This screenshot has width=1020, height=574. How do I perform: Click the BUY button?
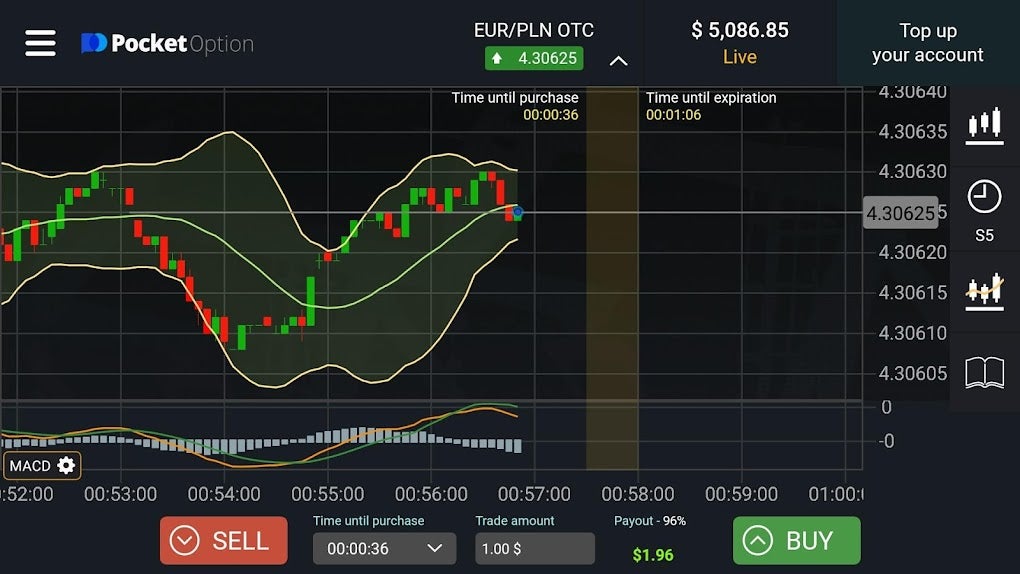[797, 540]
